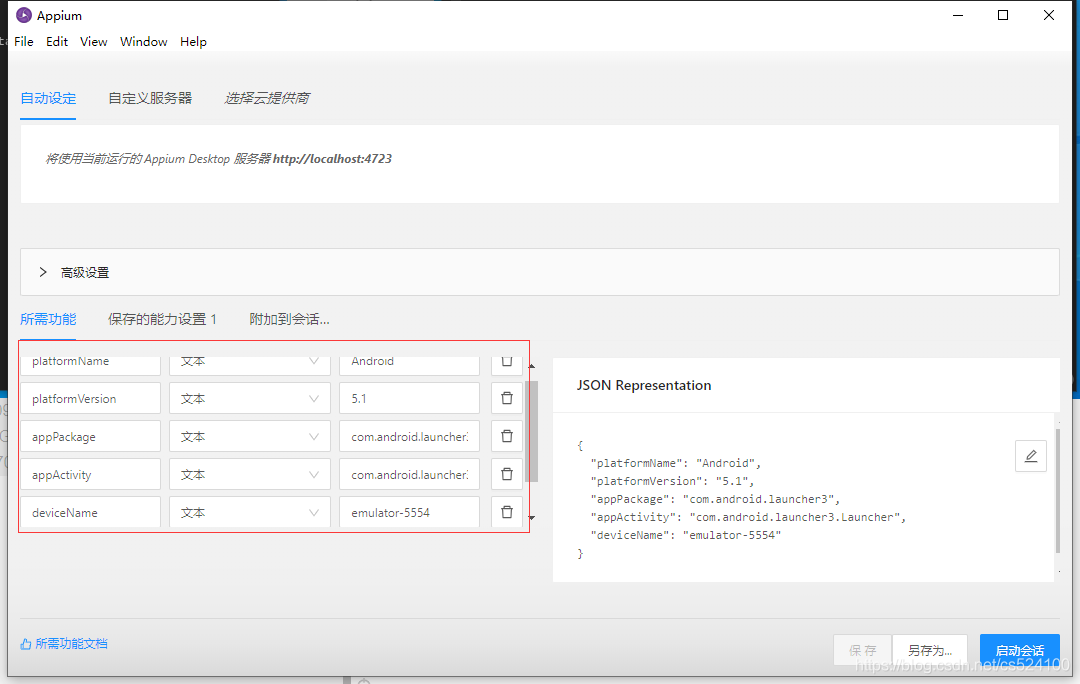
Task: Select the 附加到会话... tab
Action: (x=289, y=319)
